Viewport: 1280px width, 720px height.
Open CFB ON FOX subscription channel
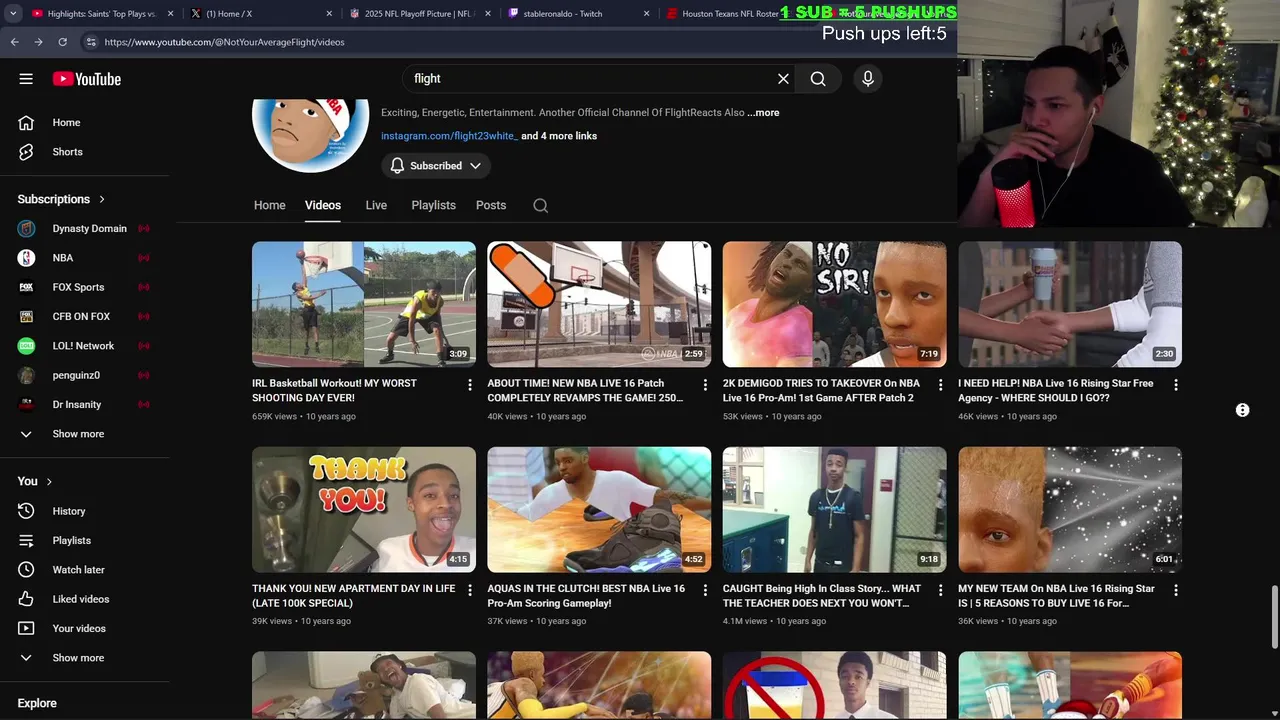click(85, 316)
